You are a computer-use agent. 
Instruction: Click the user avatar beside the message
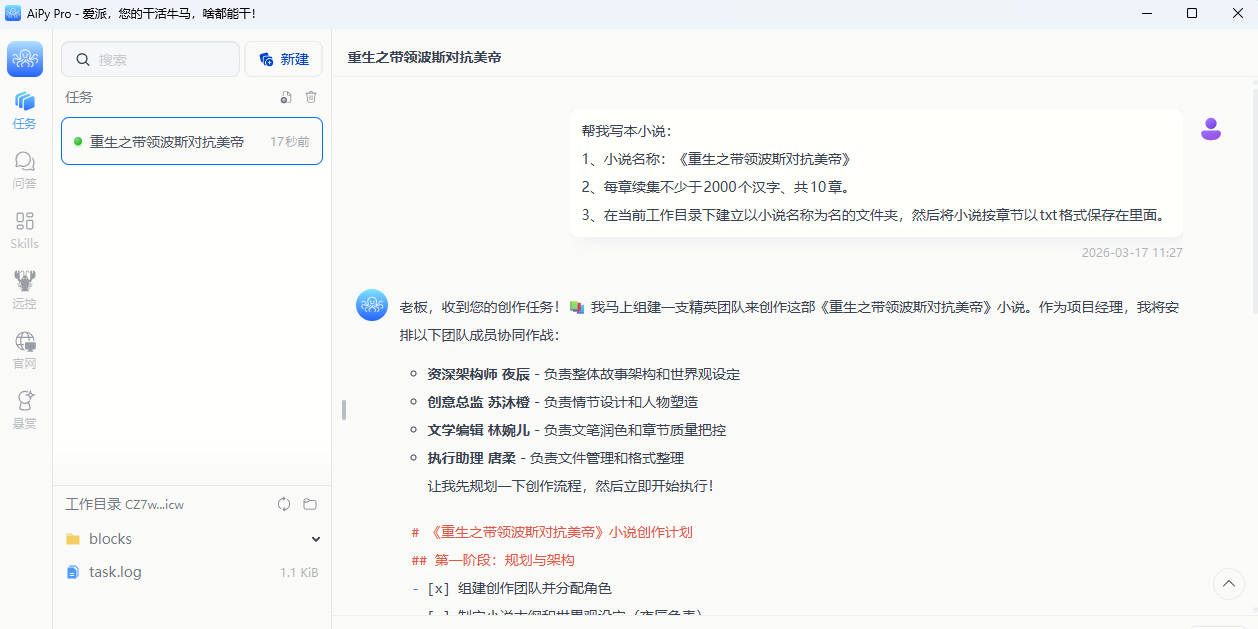pos(1211,128)
